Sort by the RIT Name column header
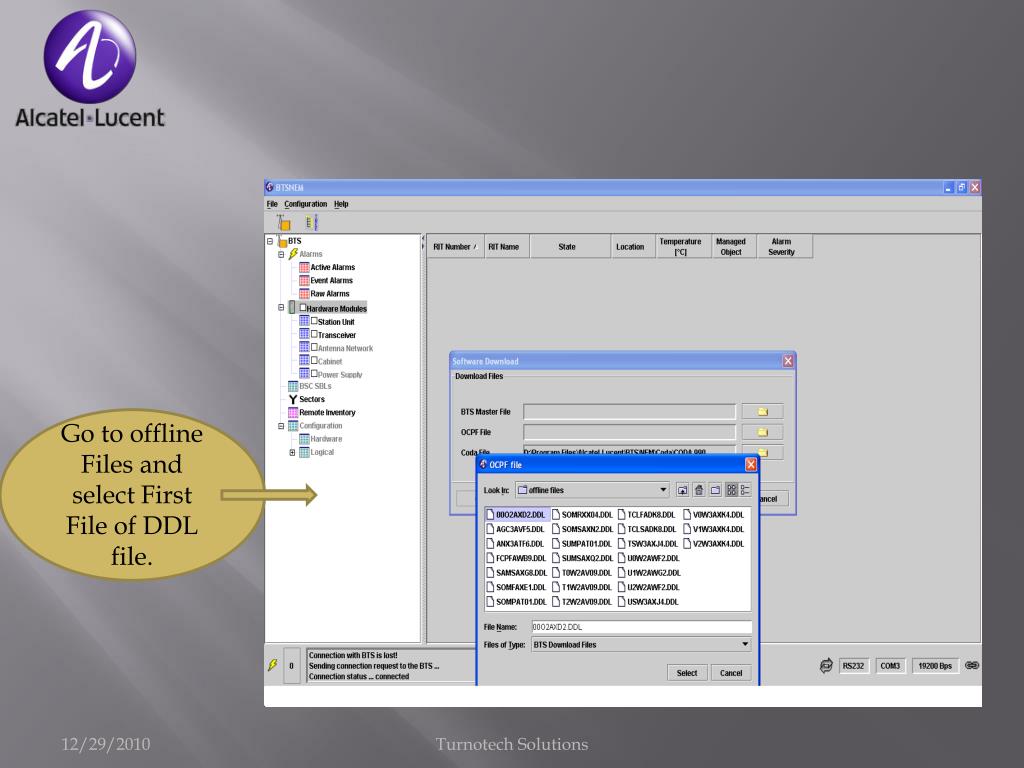1024x768 pixels. coord(507,247)
